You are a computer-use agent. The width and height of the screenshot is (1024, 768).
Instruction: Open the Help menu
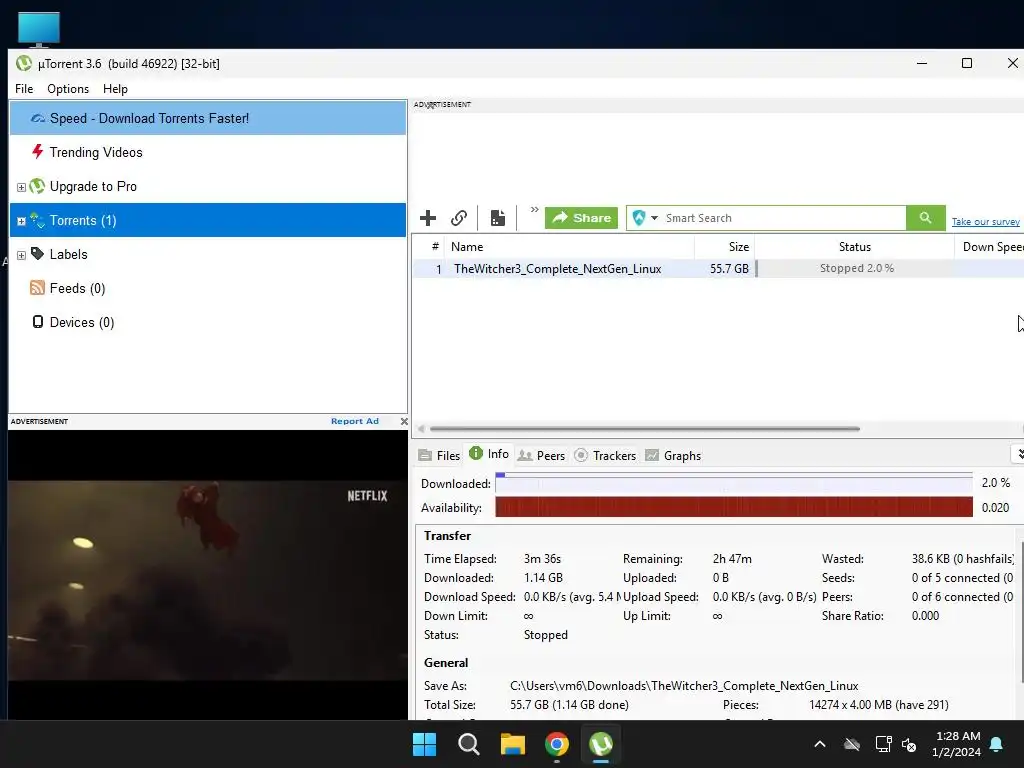pos(115,89)
